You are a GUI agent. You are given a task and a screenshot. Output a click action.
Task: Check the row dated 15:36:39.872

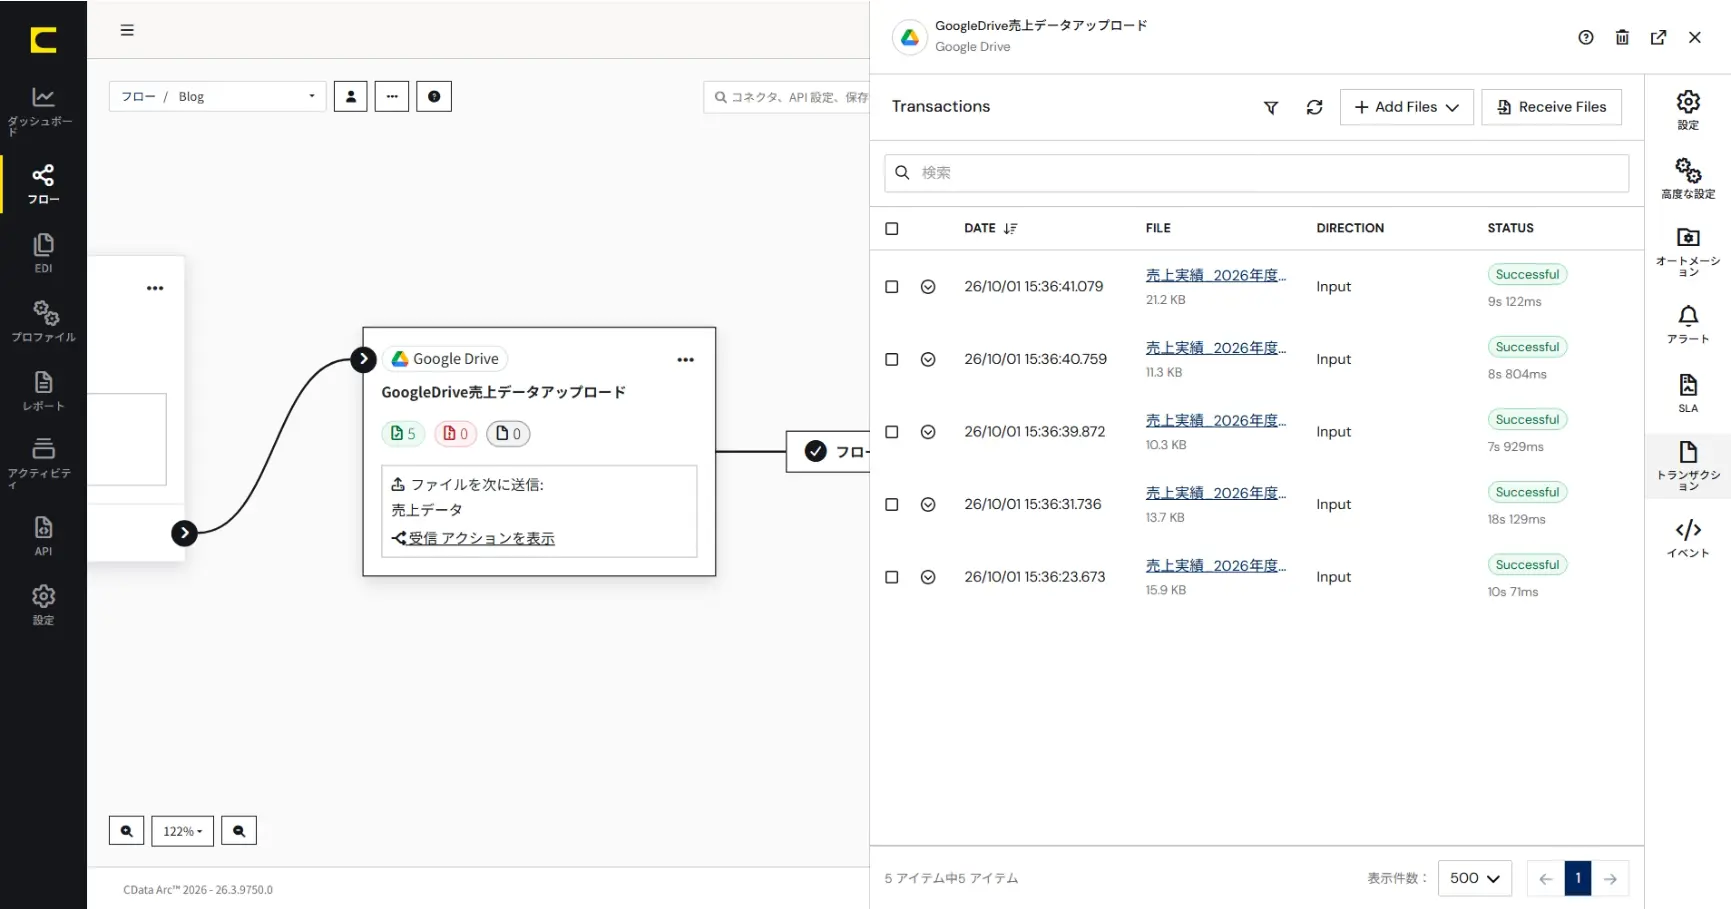[x=892, y=432]
